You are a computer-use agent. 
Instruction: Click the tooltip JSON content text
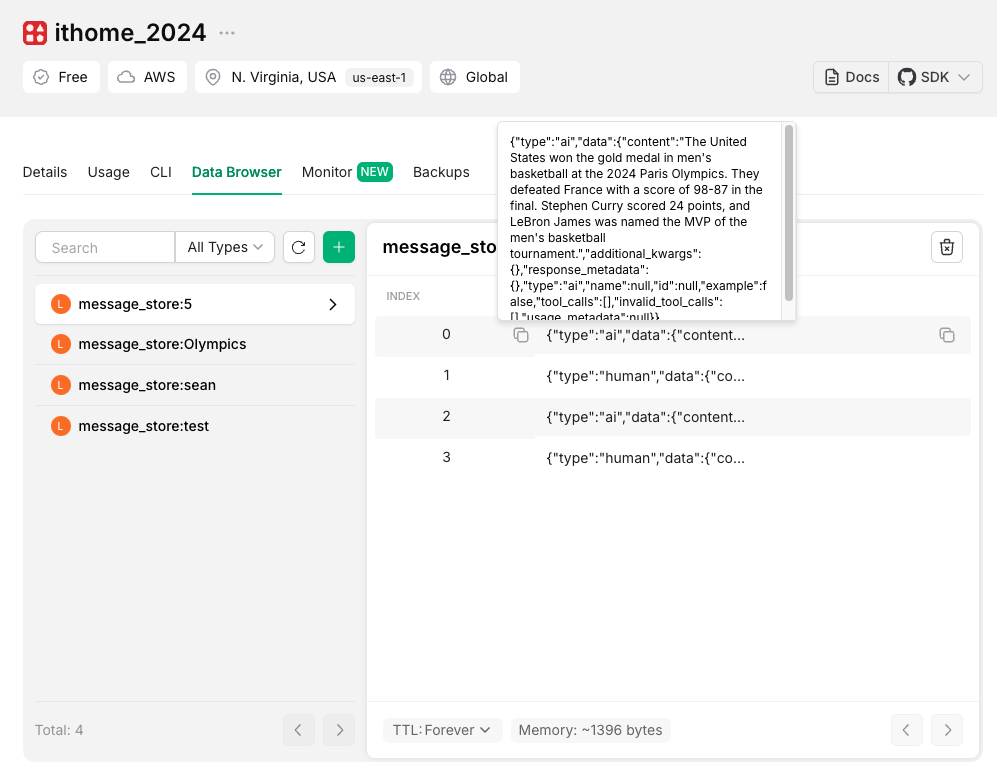tap(638, 229)
